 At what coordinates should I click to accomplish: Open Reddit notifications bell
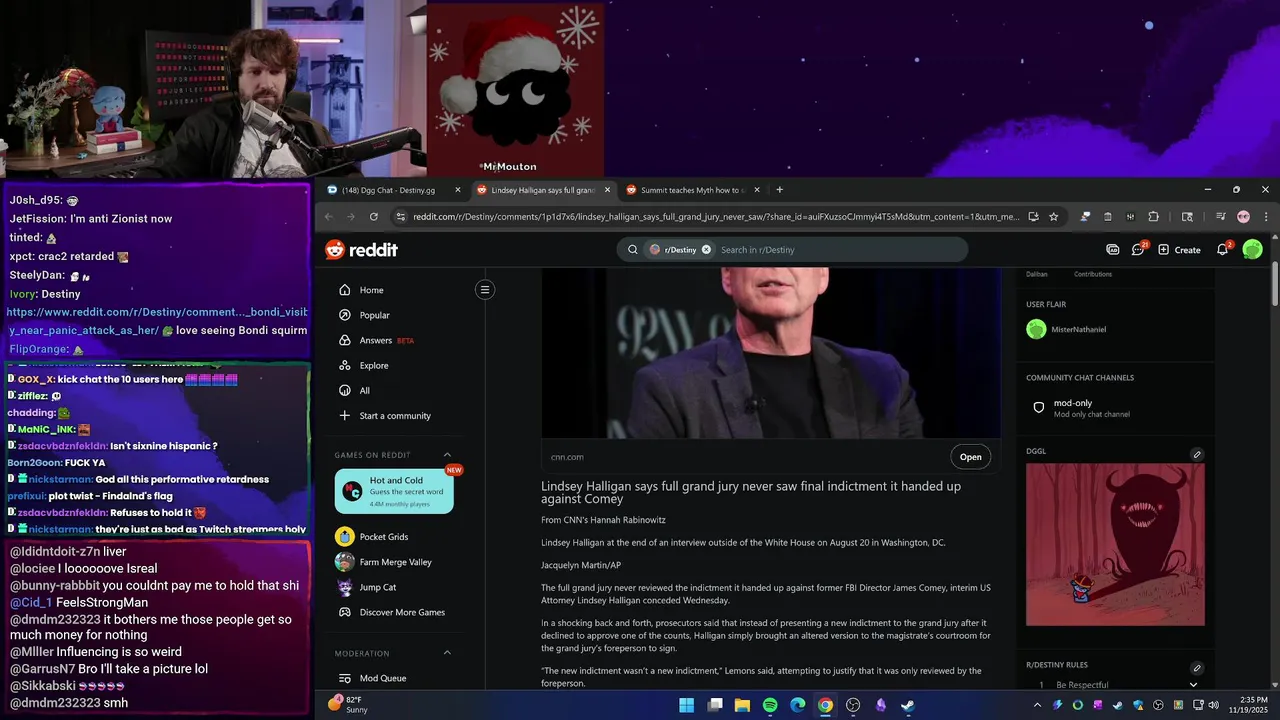point(1222,250)
